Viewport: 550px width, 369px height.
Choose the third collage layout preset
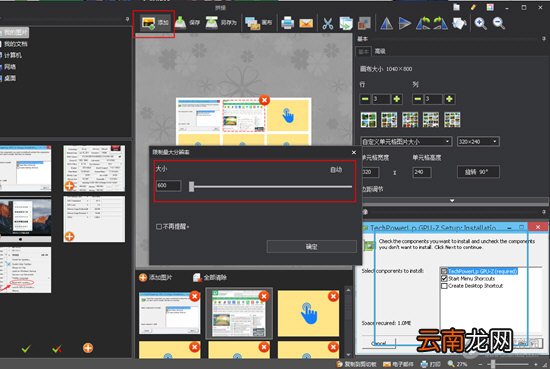pyautogui.click(x=410, y=120)
